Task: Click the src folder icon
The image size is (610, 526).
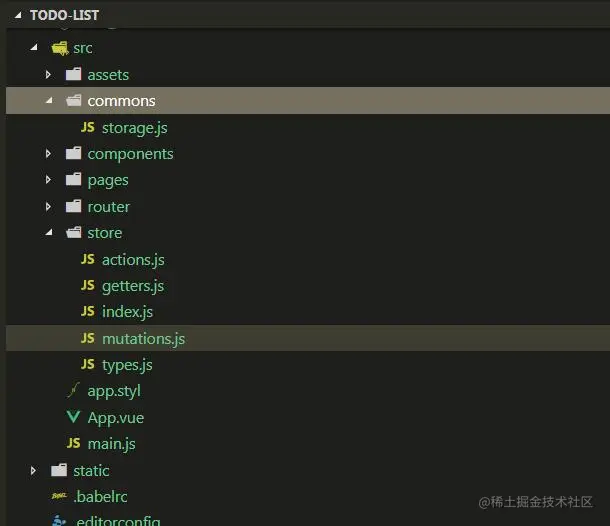Action: (x=59, y=48)
